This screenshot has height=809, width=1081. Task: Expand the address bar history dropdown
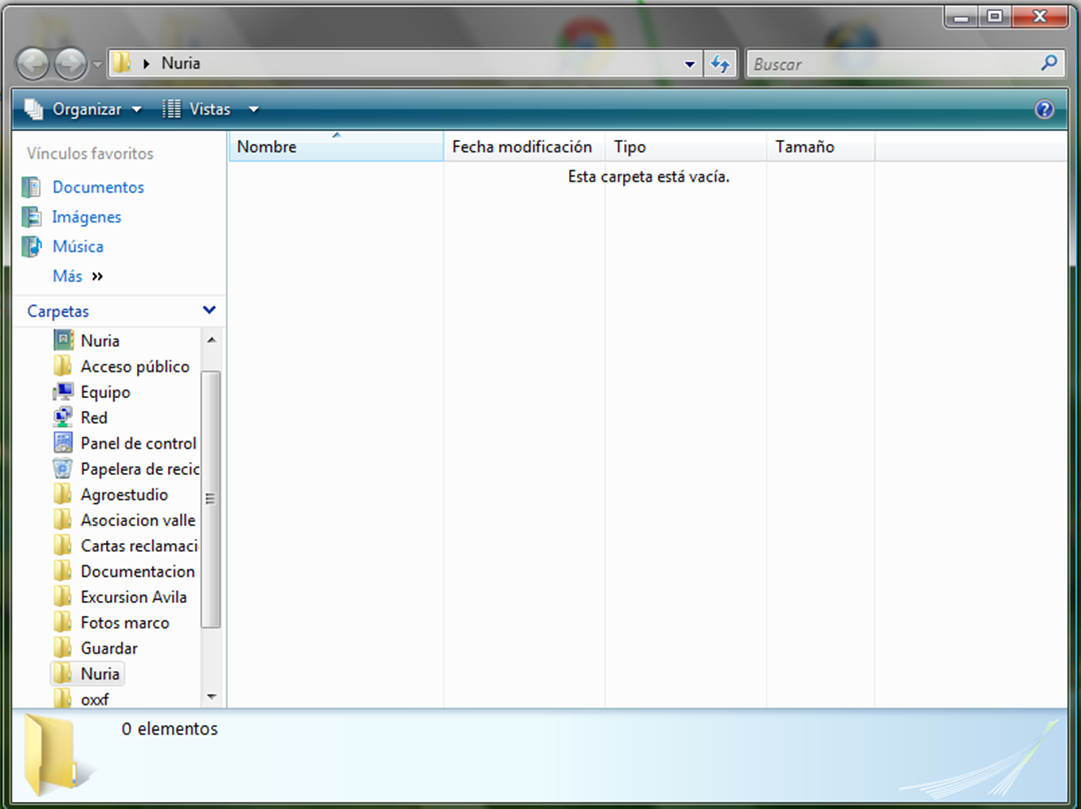coord(690,64)
